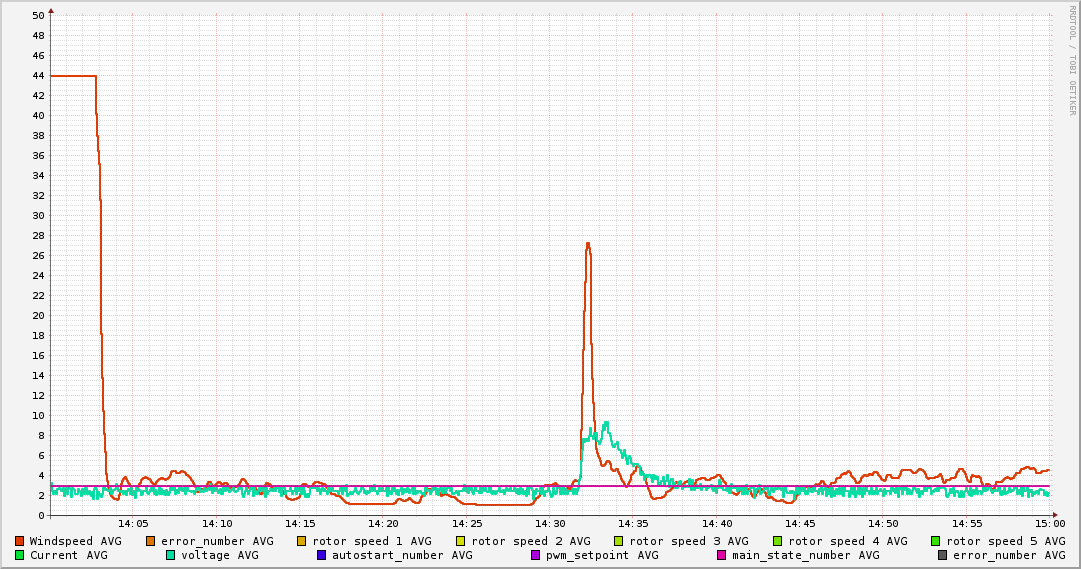Image resolution: width=1081 pixels, height=569 pixels.
Task: Click the purple pwm_setpoint AVG legend swatch
Action: [536, 555]
